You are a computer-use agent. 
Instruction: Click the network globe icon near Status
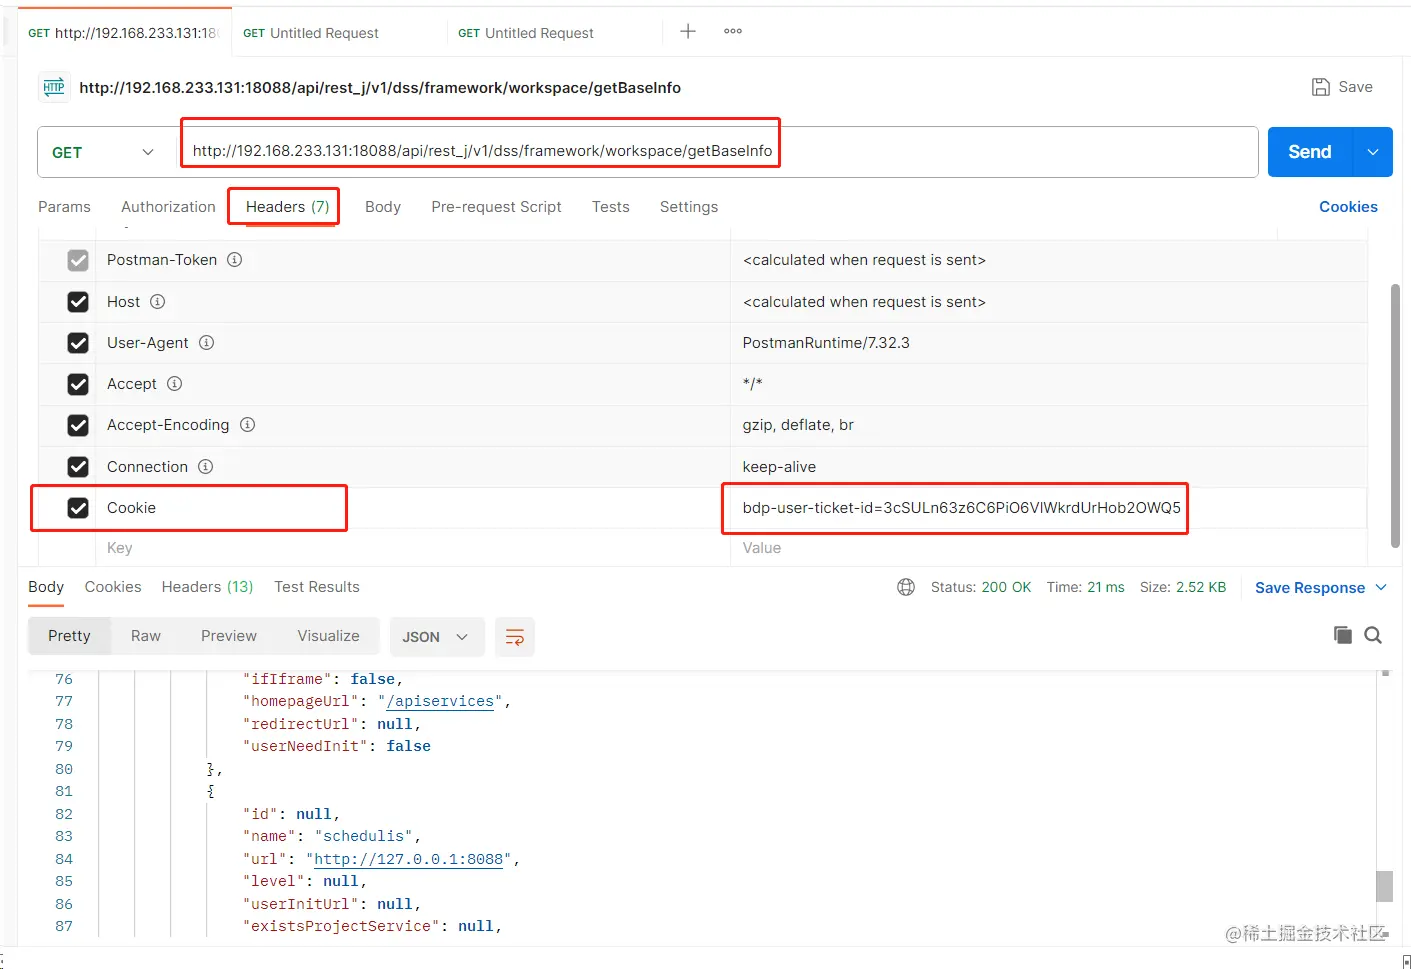(x=906, y=587)
